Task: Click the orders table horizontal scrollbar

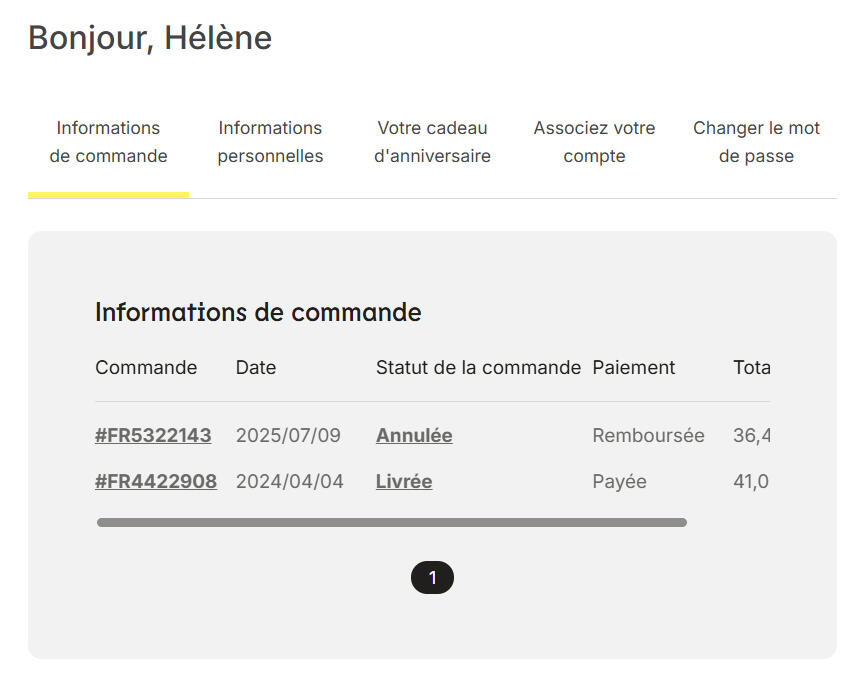Action: coord(391,522)
